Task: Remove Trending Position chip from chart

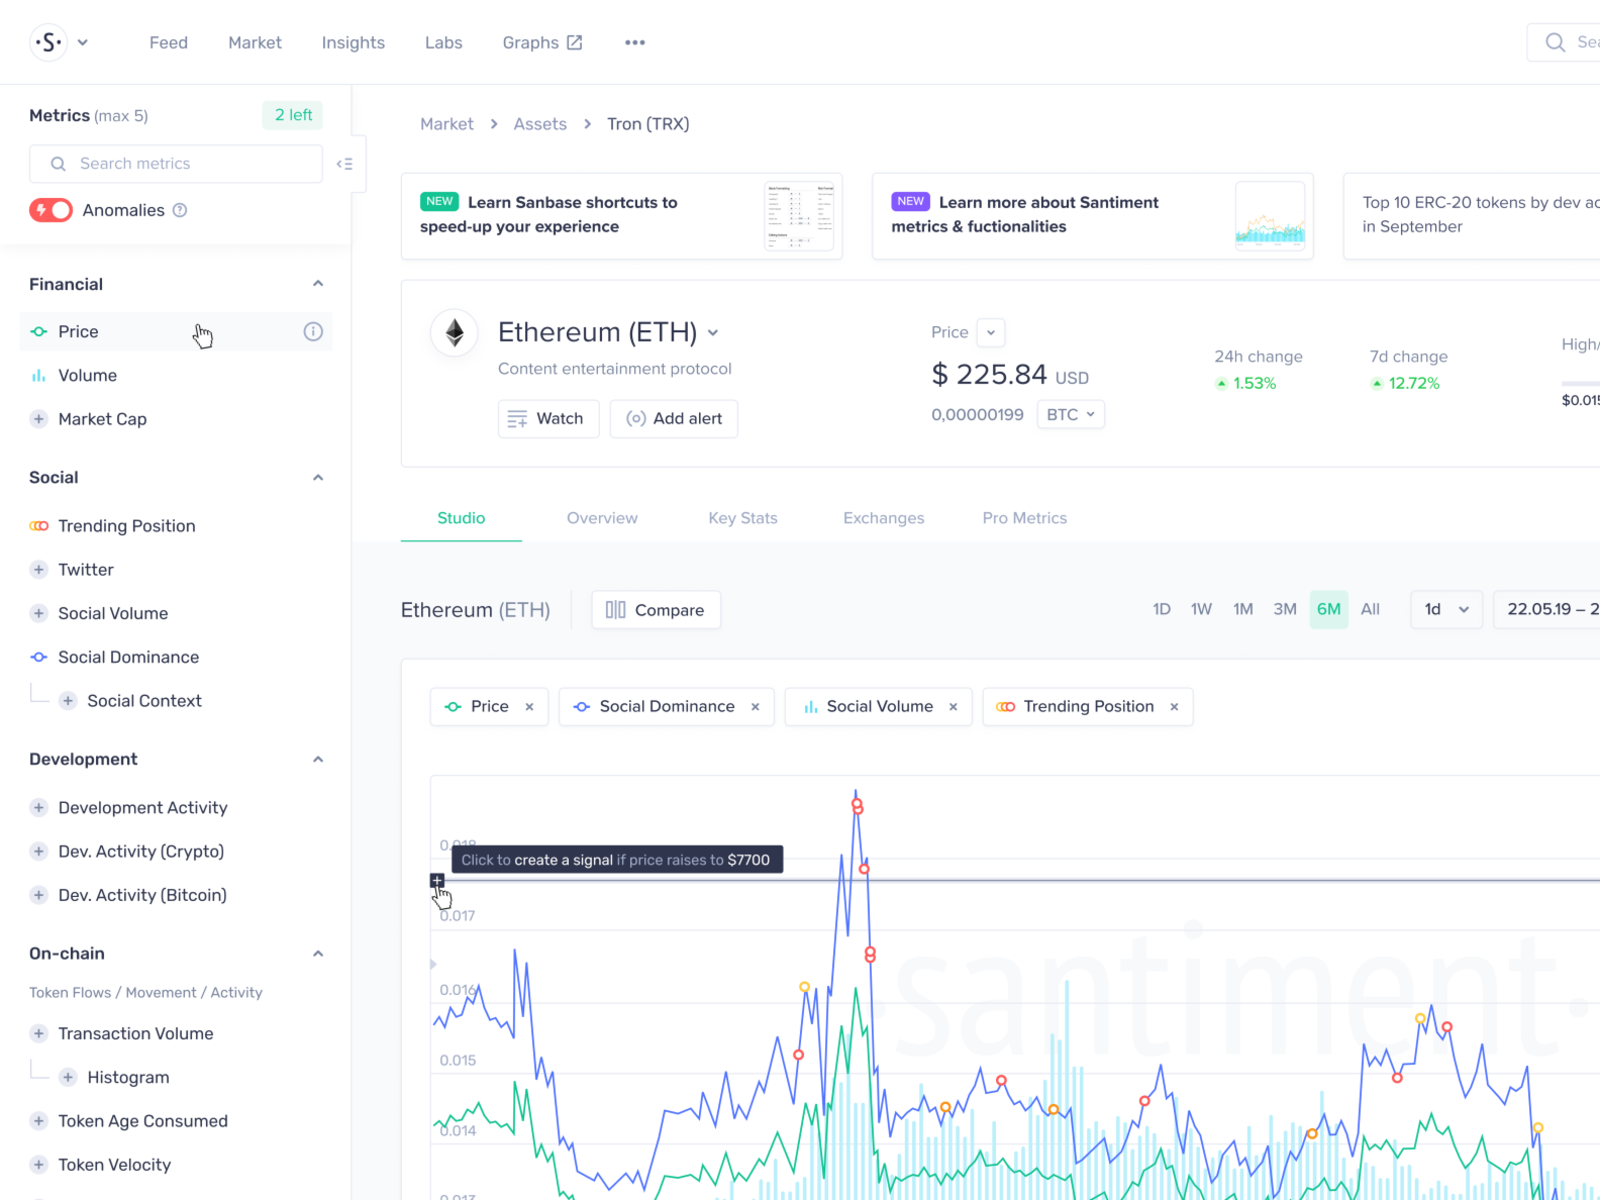Action: [x=1175, y=707]
